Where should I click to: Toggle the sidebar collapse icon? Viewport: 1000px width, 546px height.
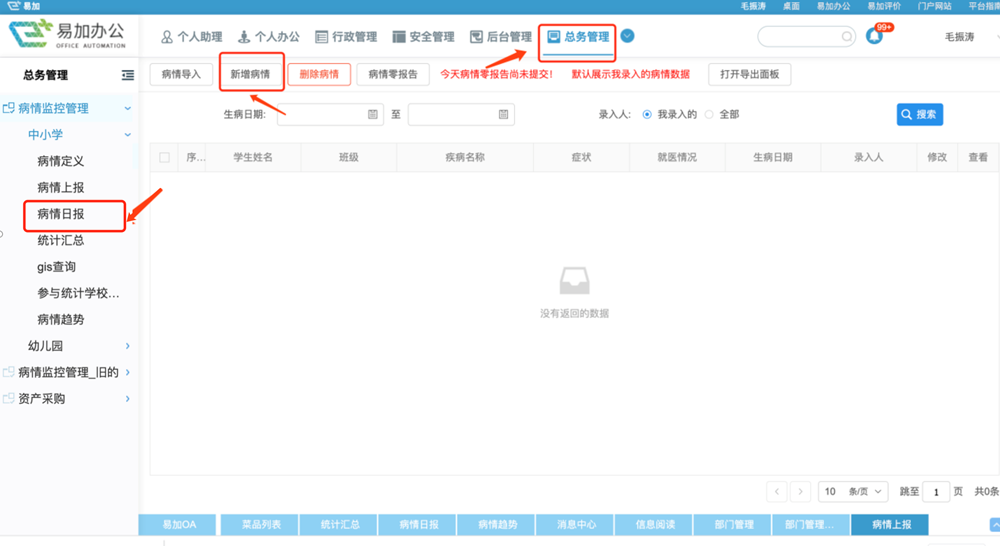pyautogui.click(x=128, y=75)
